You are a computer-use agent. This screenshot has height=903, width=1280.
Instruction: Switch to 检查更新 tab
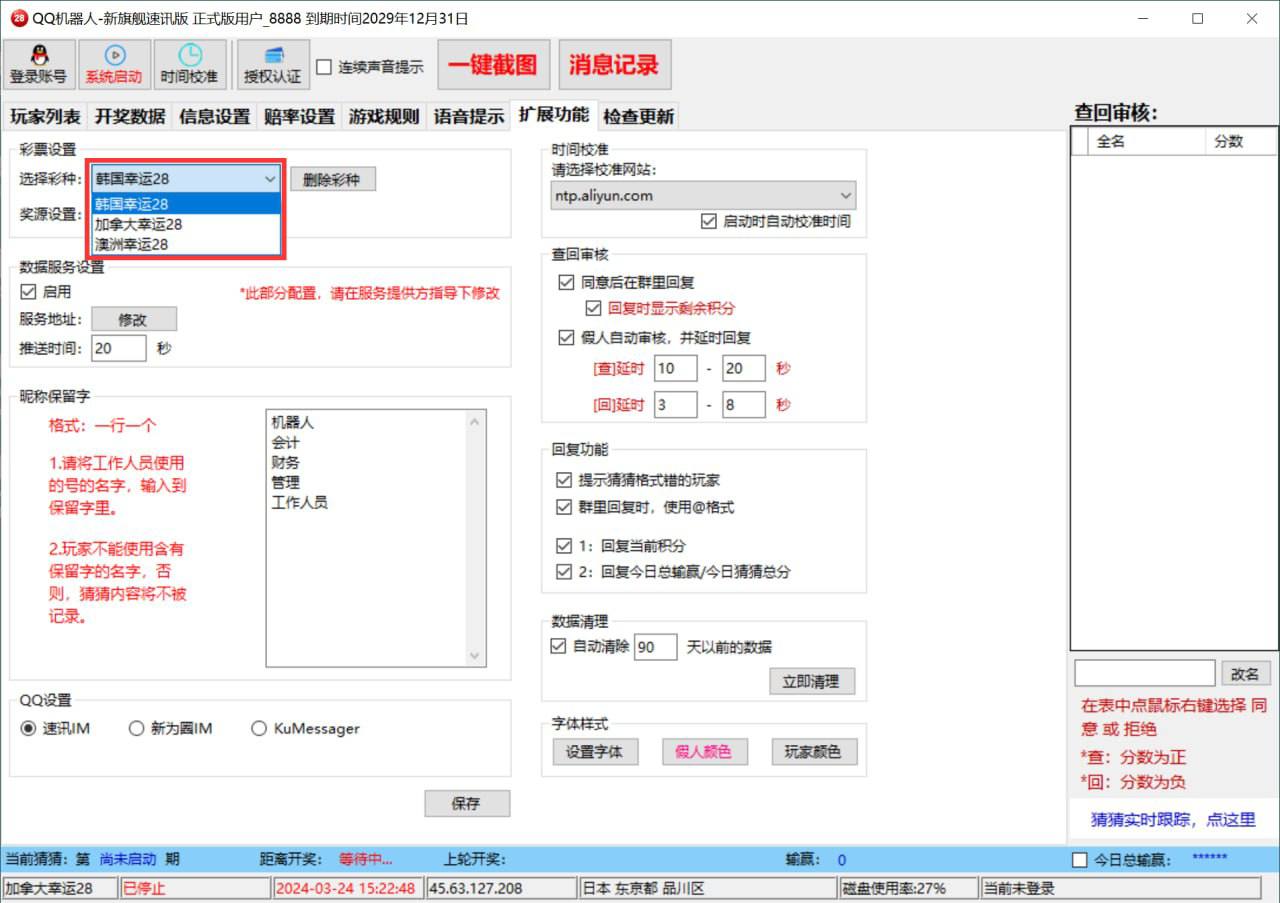point(638,116)
